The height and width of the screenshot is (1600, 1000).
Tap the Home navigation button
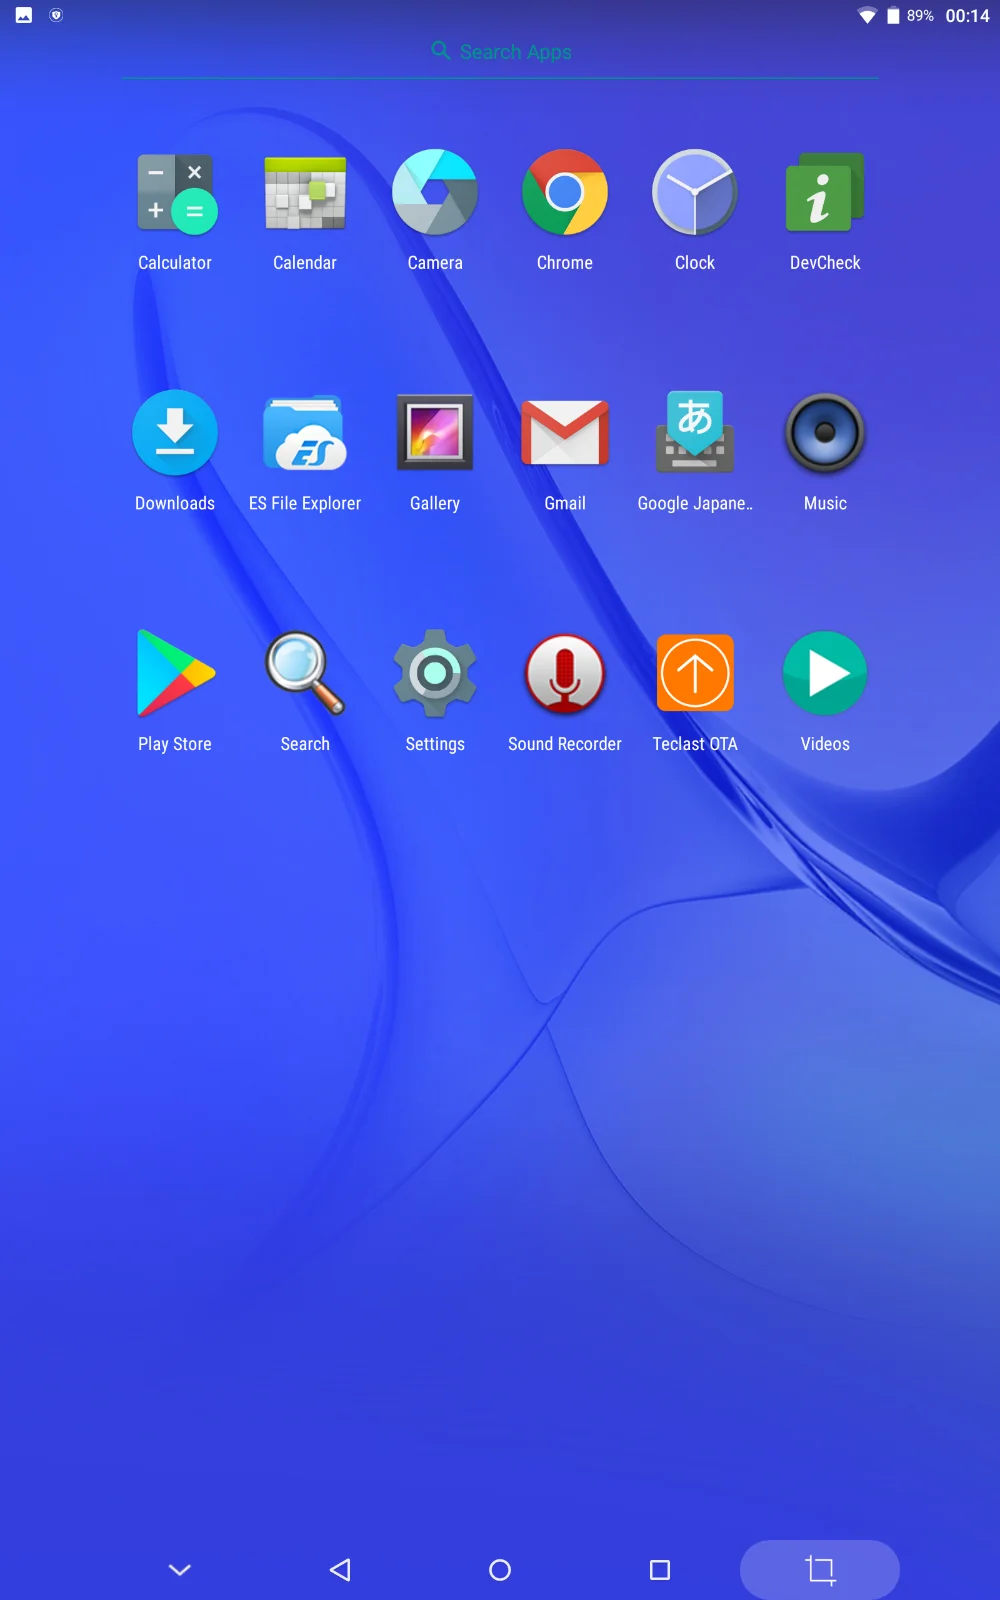[x=500, y=1570]
